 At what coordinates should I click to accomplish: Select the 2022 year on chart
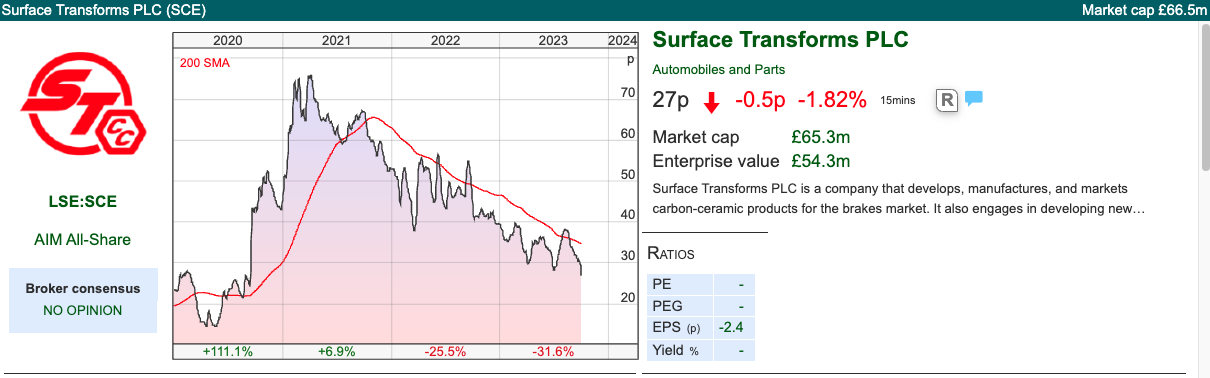[445, 41]
